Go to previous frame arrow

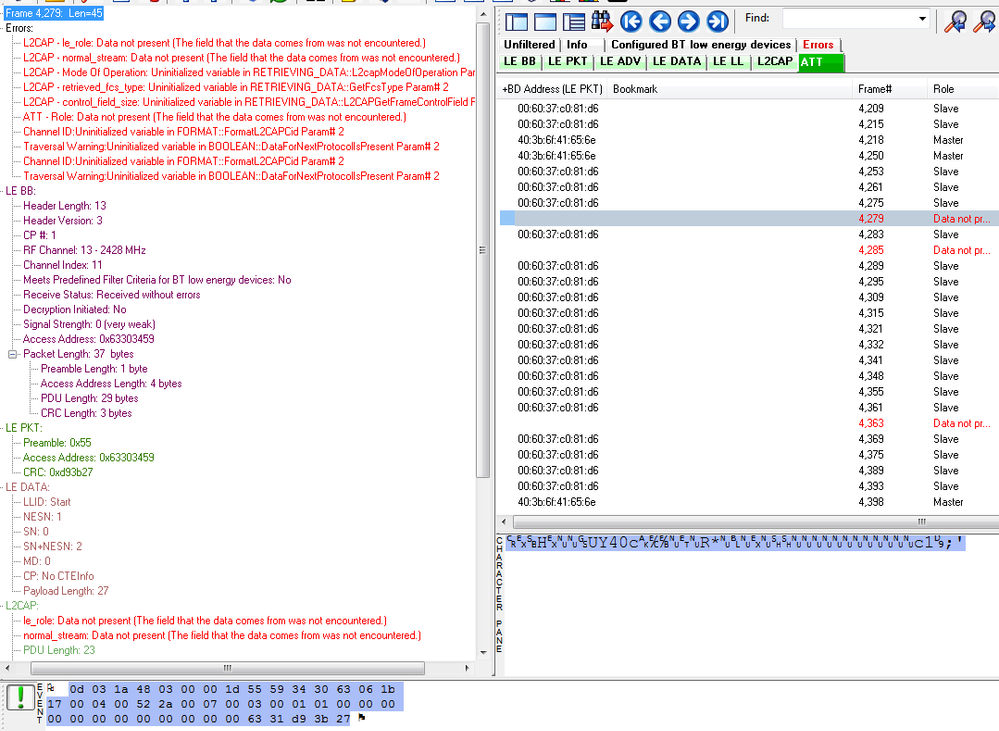tap(660, 22)
